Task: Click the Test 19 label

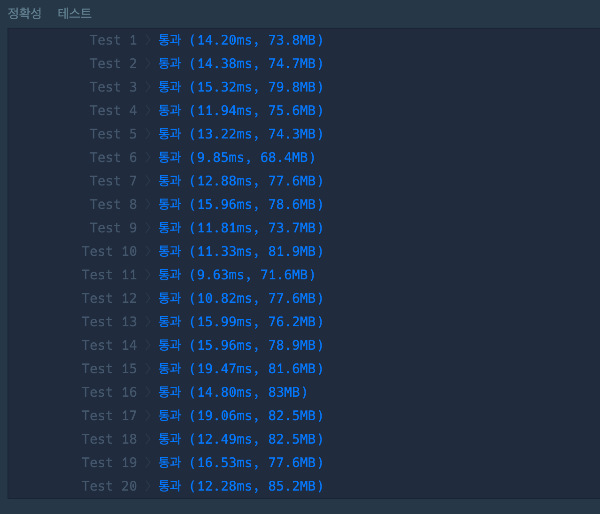Action: [109, 463]
